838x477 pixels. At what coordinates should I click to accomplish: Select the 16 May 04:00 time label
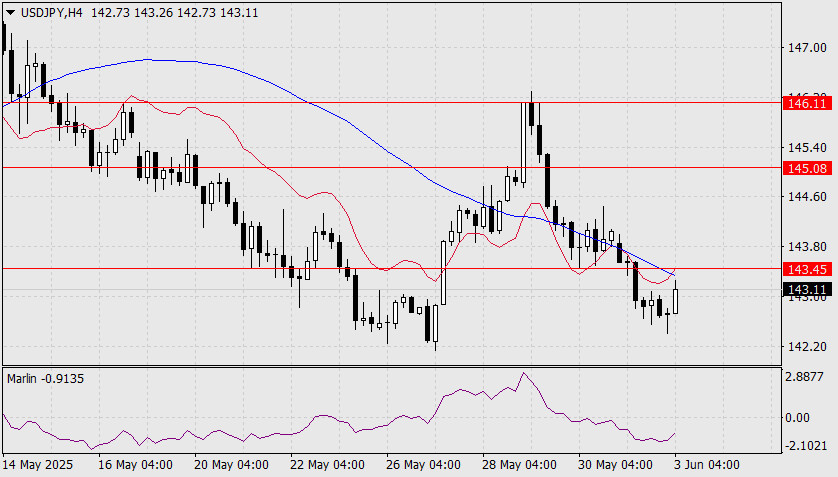pos(135,465)
